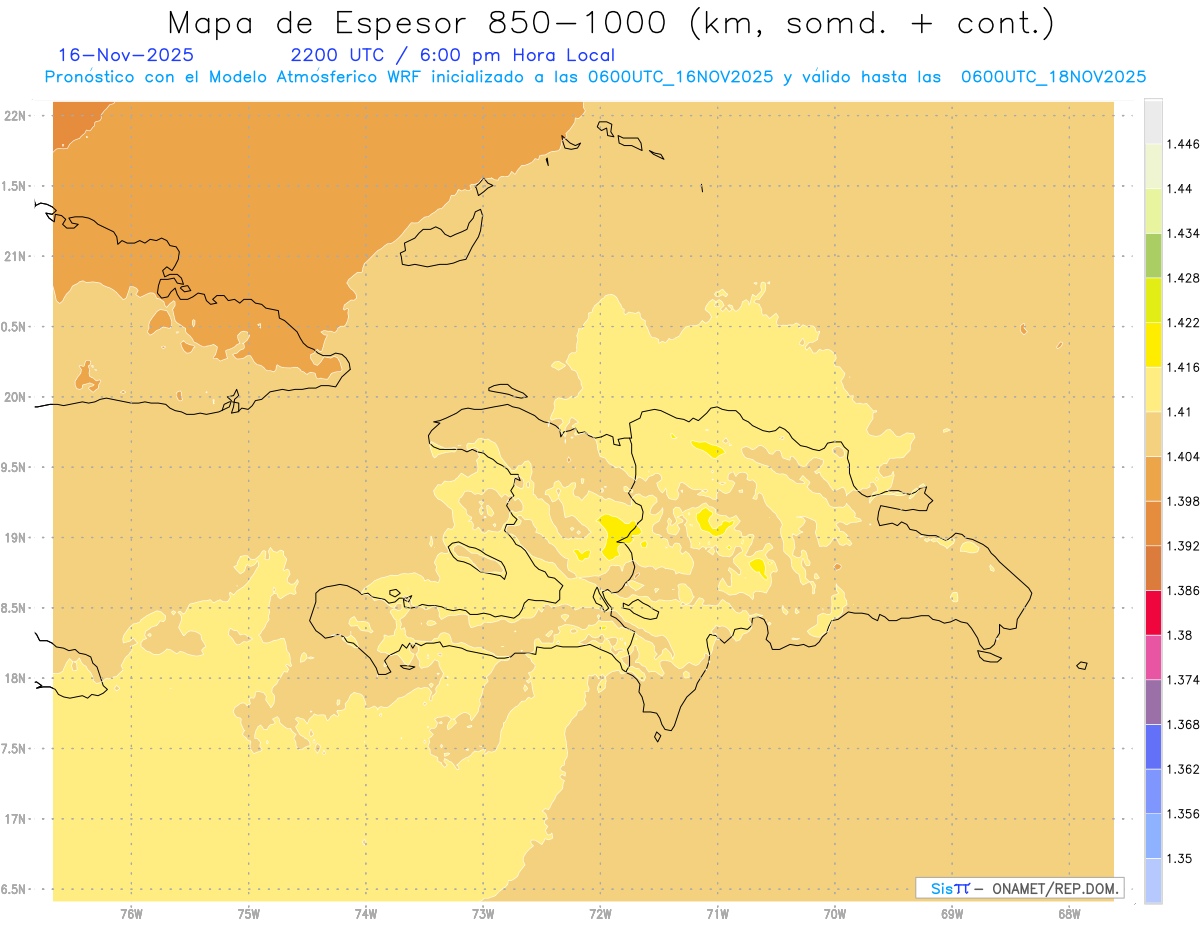This screenshot has height=927, width=1200.
Task: Click the '18N' latitude label
Action: coord(15,678)
